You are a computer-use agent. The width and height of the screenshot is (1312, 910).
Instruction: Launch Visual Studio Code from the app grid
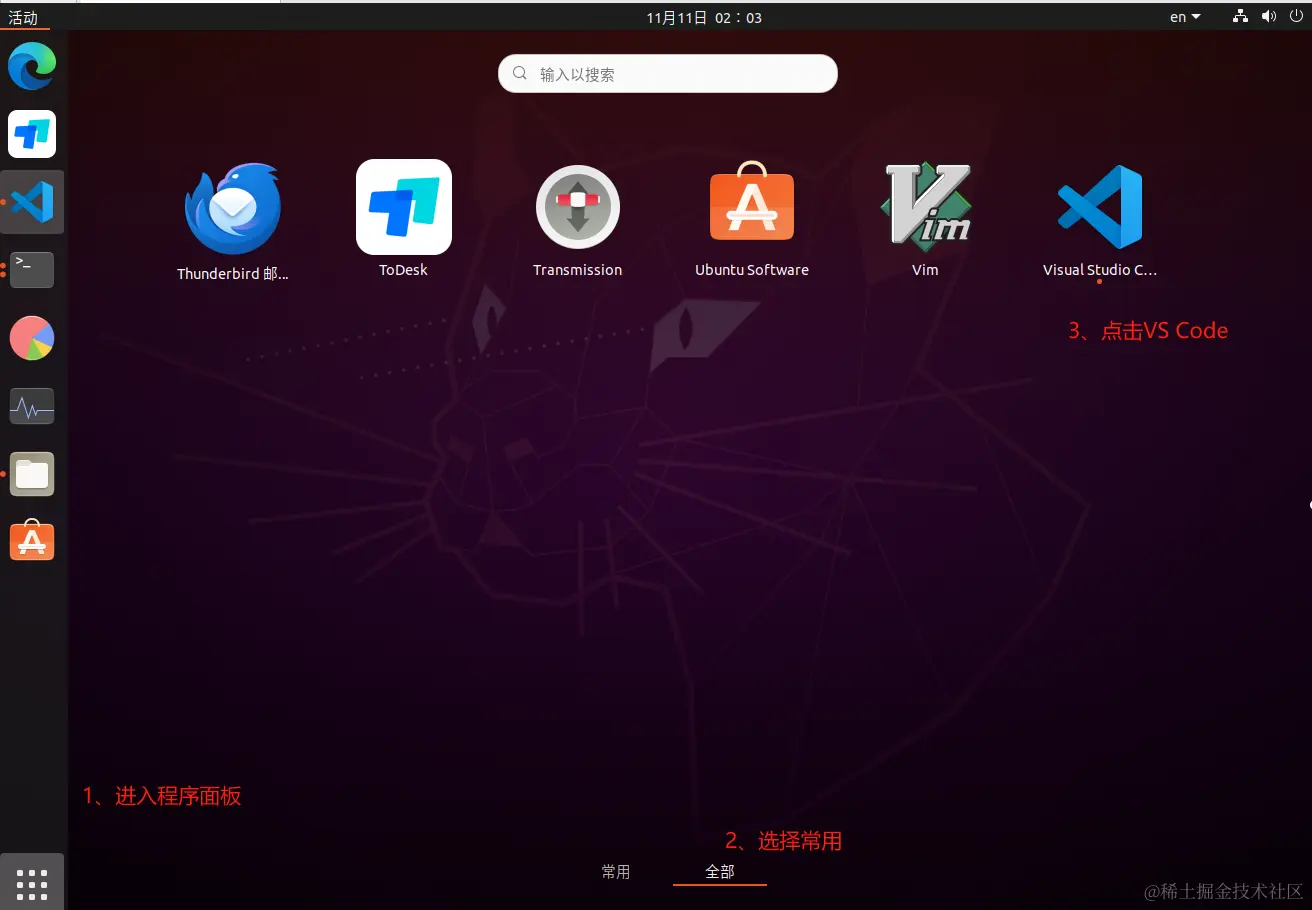point(1100,207)
